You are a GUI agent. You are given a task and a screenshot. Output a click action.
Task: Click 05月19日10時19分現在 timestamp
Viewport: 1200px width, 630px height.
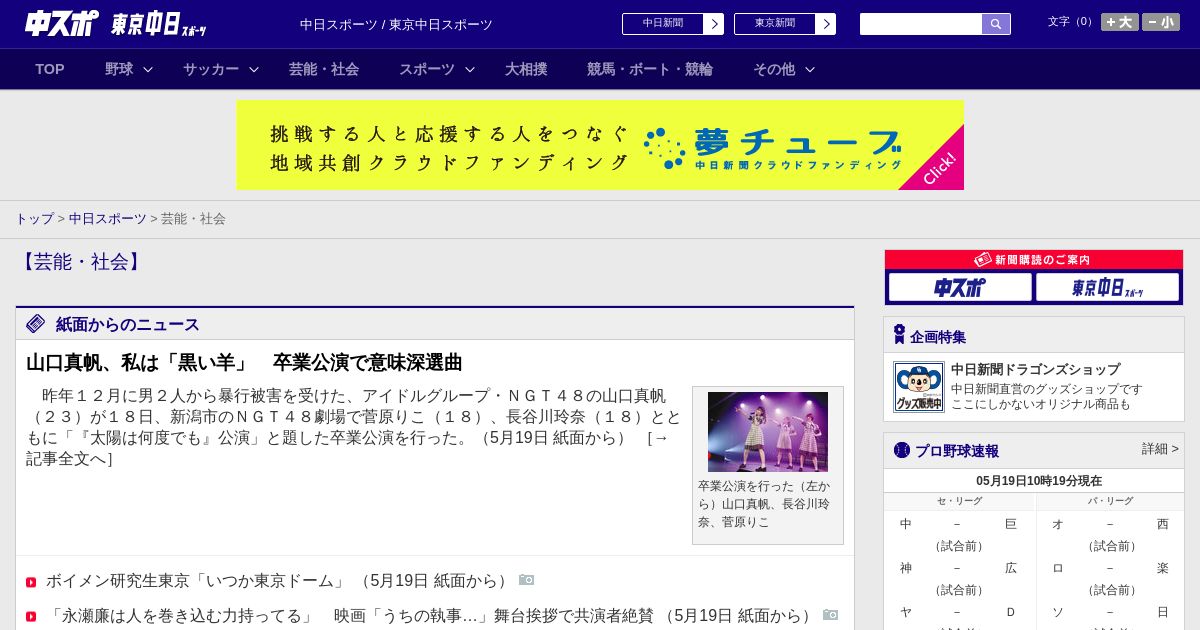pos(1039,481)
